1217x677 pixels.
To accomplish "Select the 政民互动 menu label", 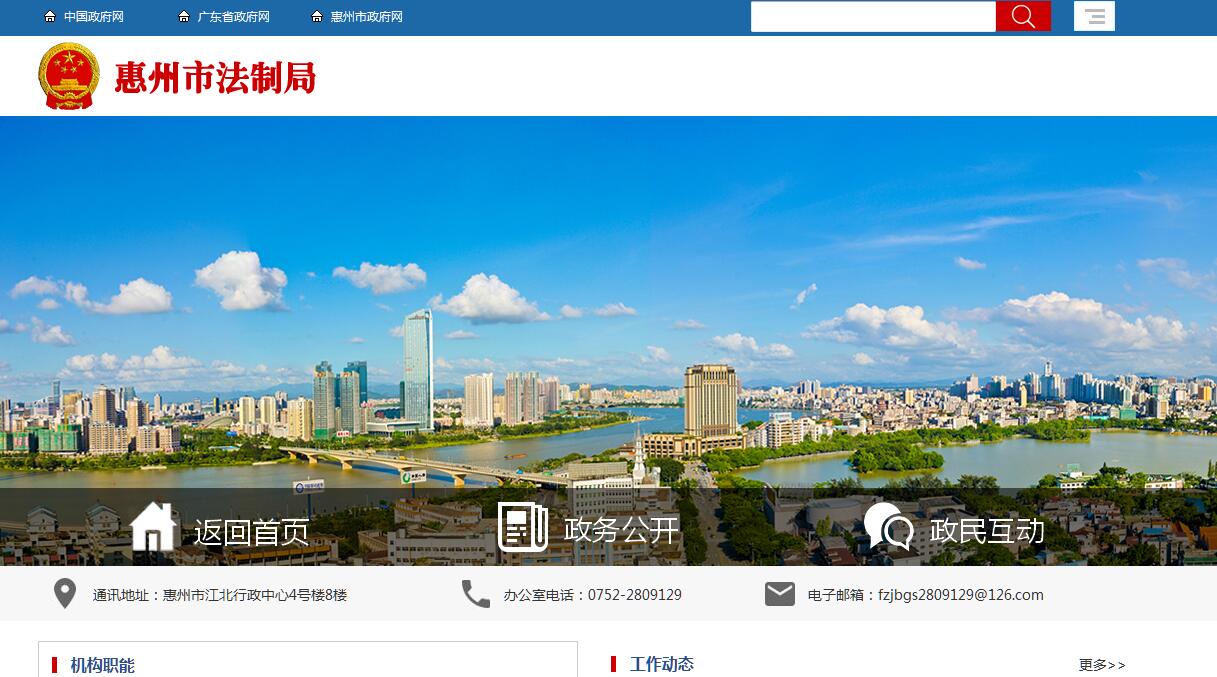I will click(x=986, y=530).
